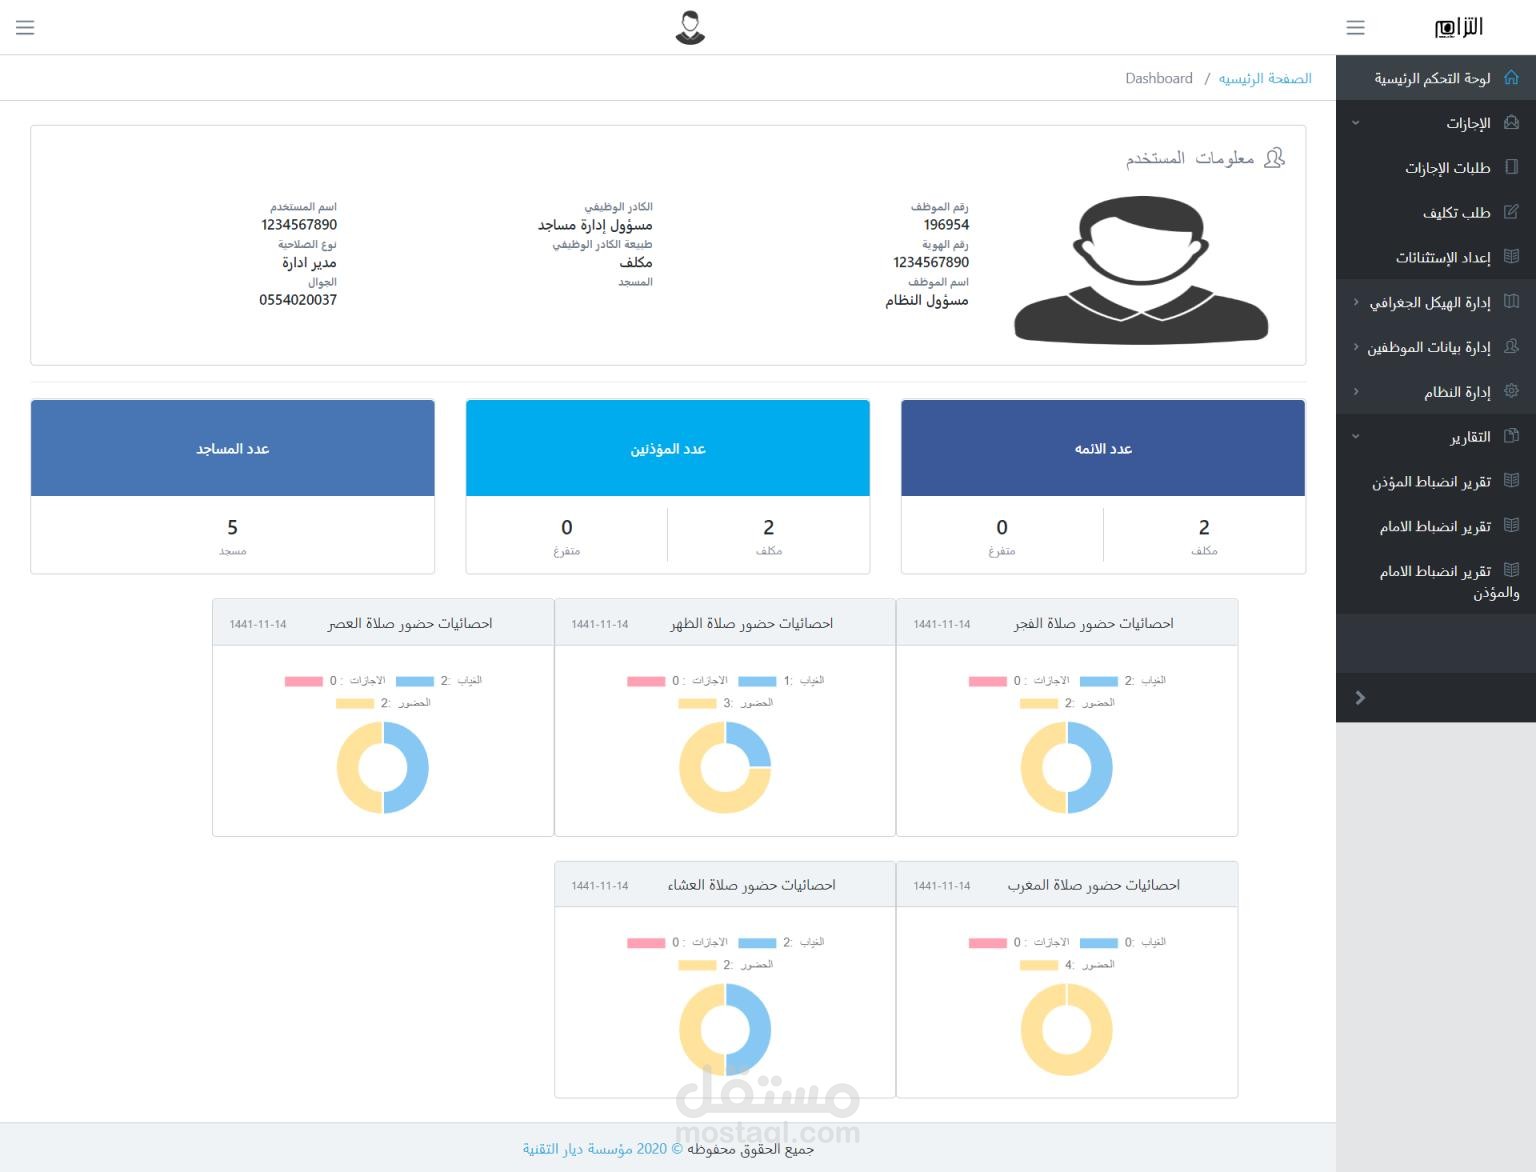Expand إدارة الهيكل الجغرافي submenu

1356,302
